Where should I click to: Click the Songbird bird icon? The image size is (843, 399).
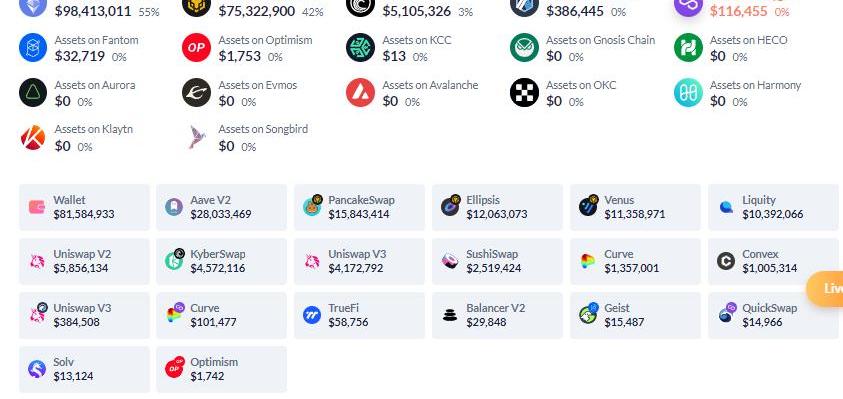click(x=196, y=137)
